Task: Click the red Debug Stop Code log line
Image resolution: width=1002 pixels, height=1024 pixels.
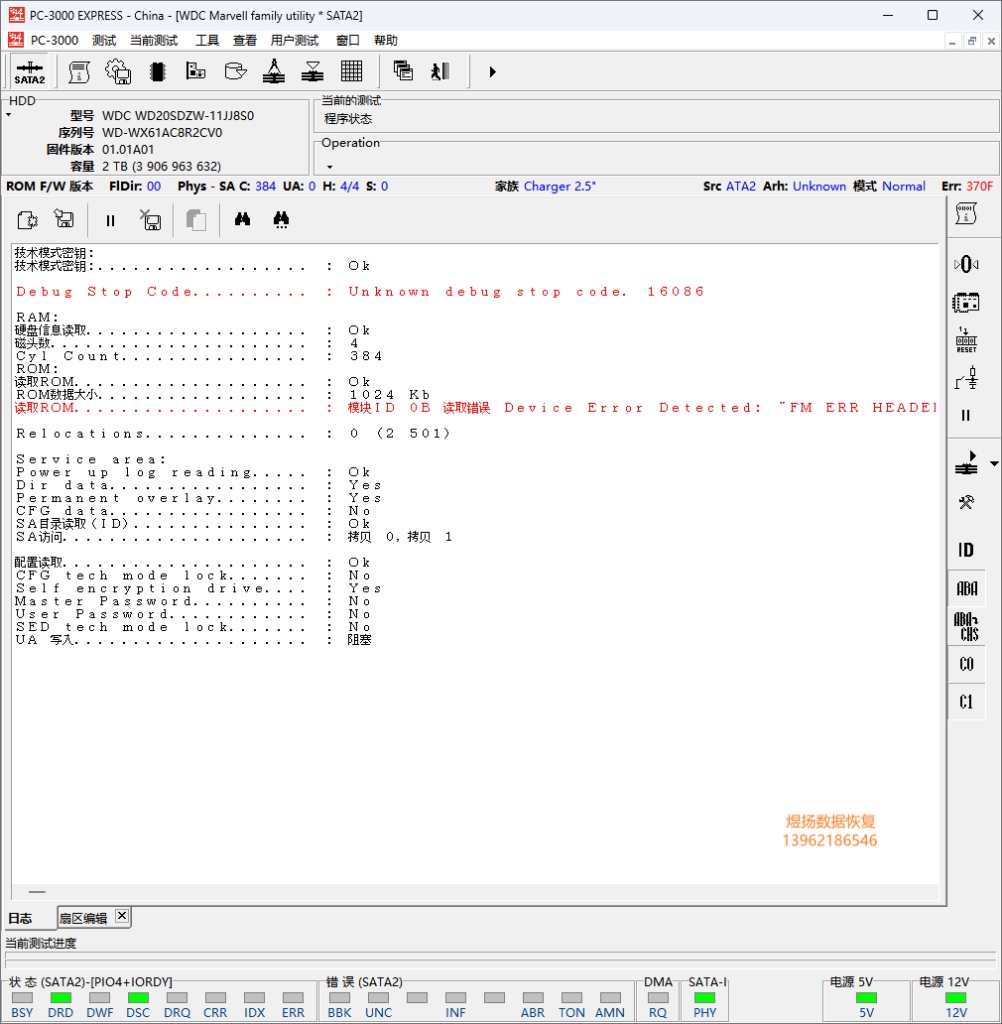Action: point(360,291)
